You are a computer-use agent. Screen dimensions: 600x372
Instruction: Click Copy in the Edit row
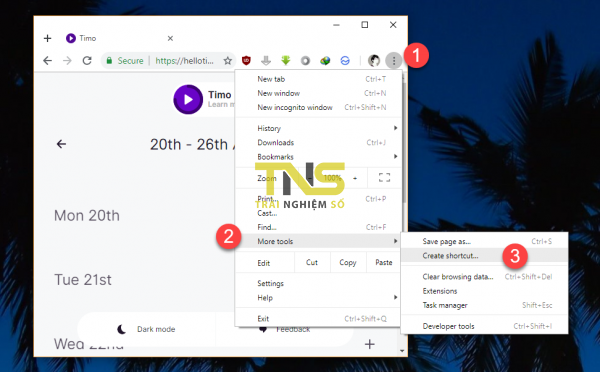348,263
